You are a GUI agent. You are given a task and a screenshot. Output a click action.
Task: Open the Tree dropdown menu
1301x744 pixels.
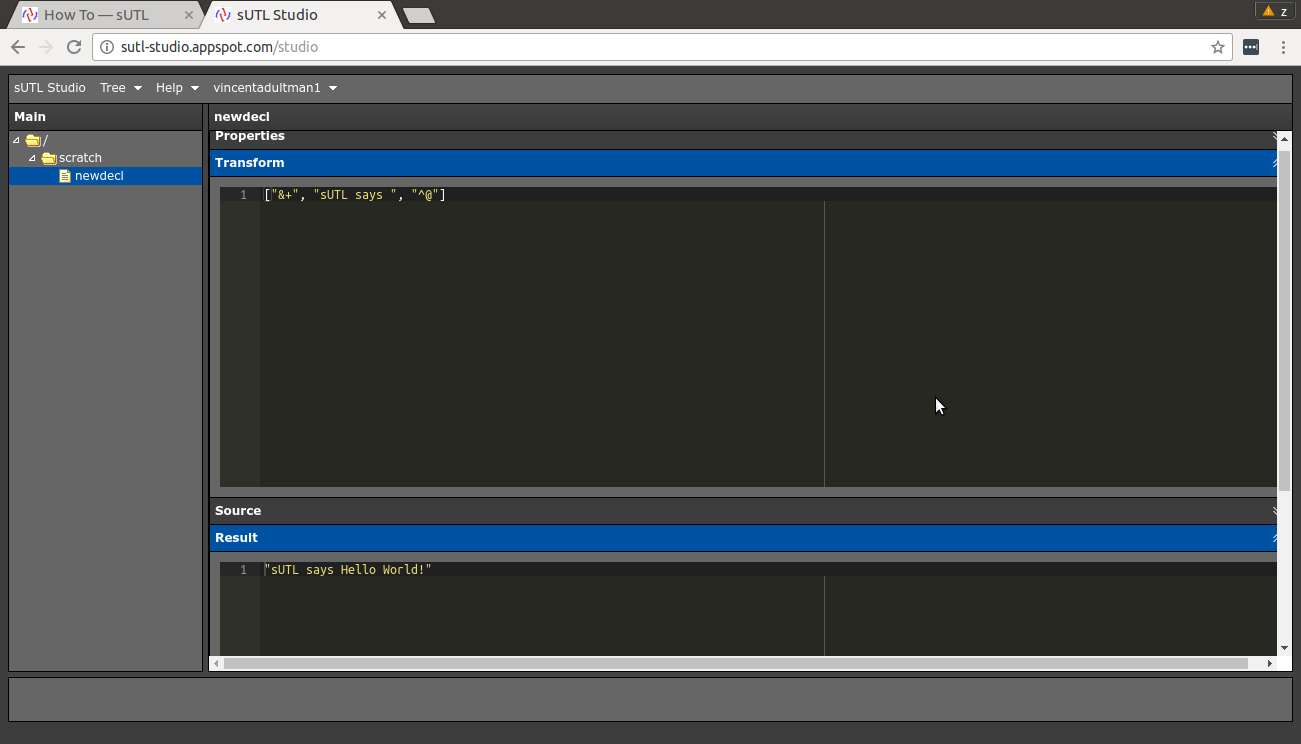tap(121, 88)
